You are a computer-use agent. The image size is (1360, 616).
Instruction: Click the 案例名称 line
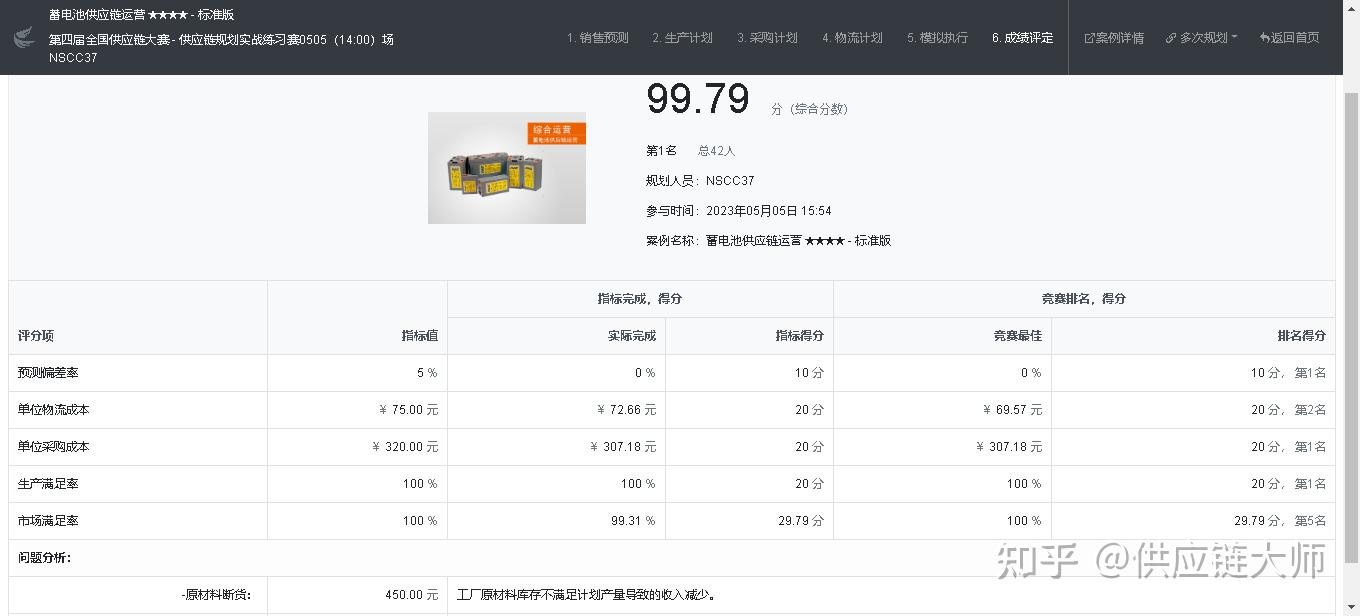(768, 241)
